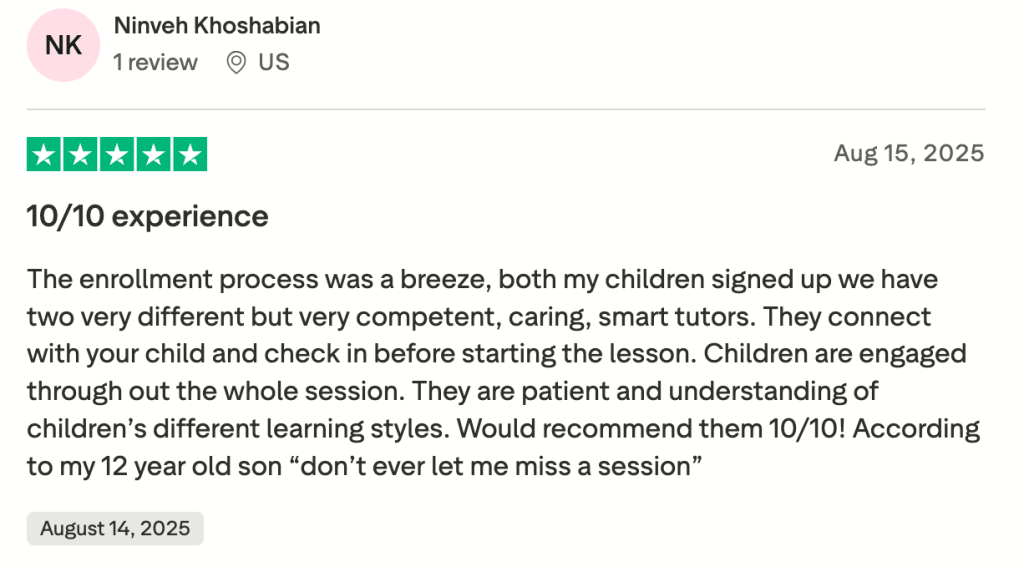Open Ninveh Khoshabian's reviewer profile
Image resolution: width=1024 pixels, height=572 pixels.
pos(217,26)
